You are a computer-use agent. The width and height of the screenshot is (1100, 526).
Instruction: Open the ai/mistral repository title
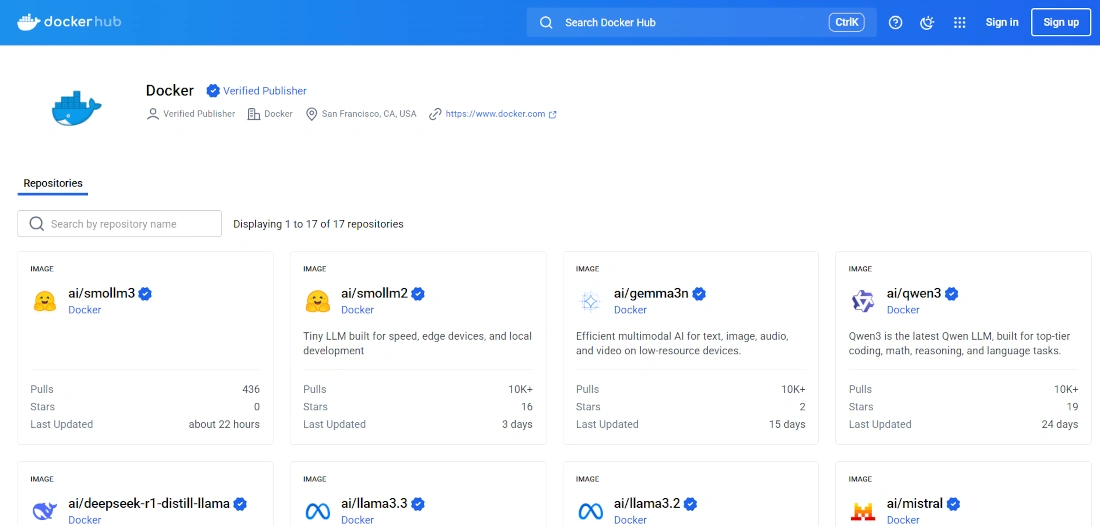pos(915,504)
